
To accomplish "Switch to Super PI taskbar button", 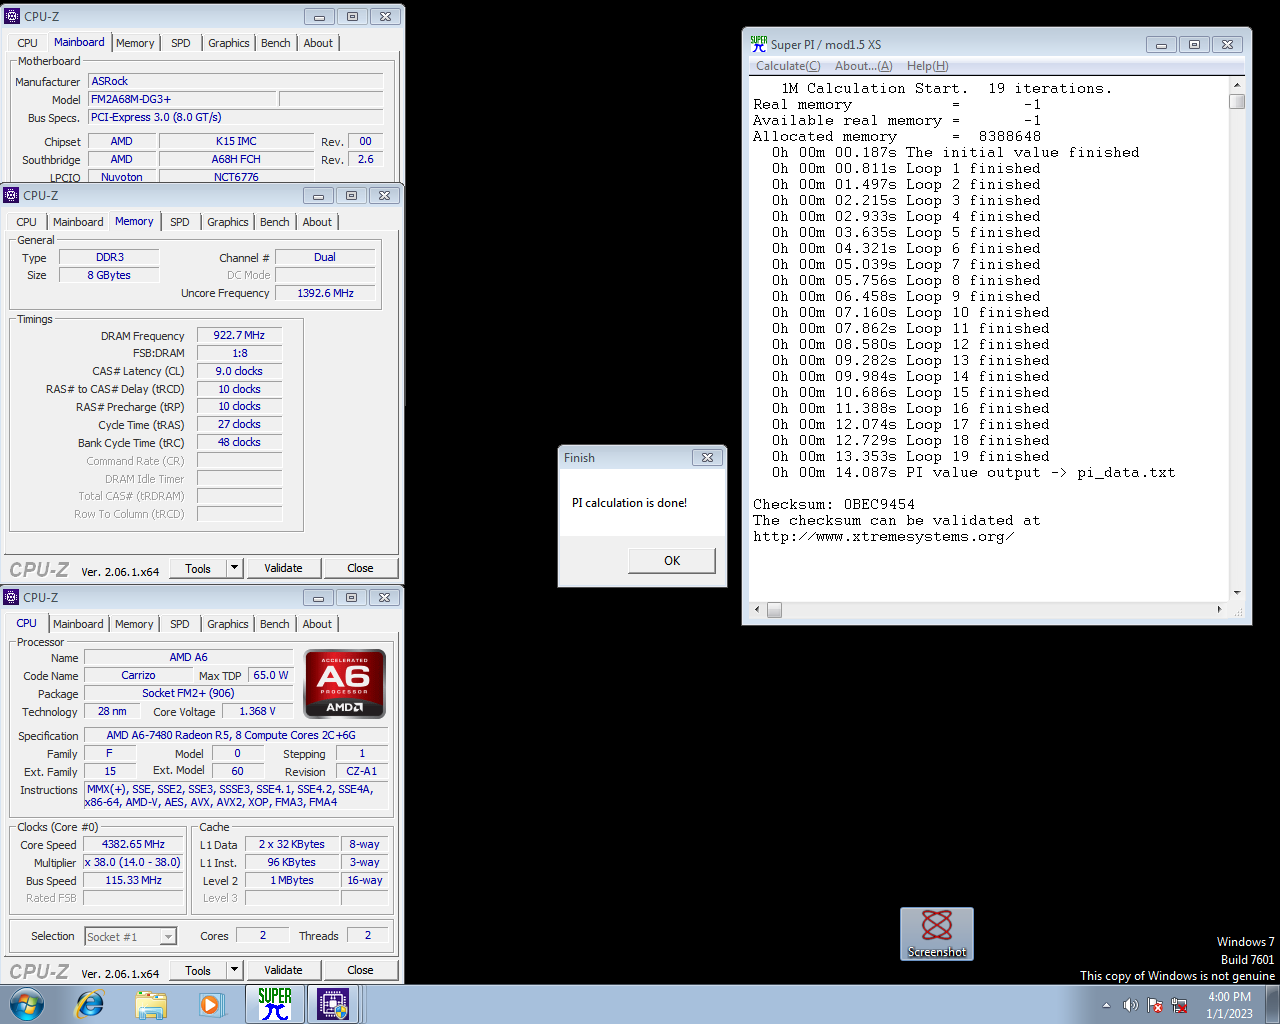I will click(274, 1004).
